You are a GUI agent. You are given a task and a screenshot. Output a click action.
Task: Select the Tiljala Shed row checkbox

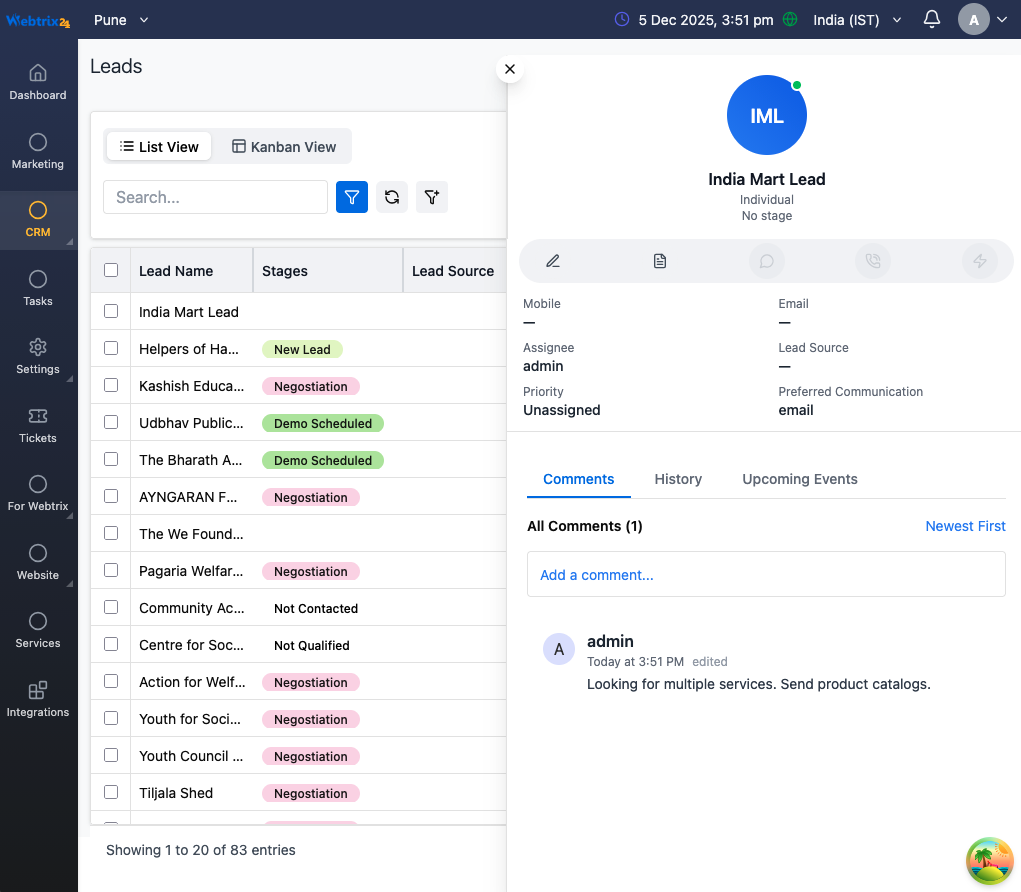pyautogui.click(x=111, y=793)
